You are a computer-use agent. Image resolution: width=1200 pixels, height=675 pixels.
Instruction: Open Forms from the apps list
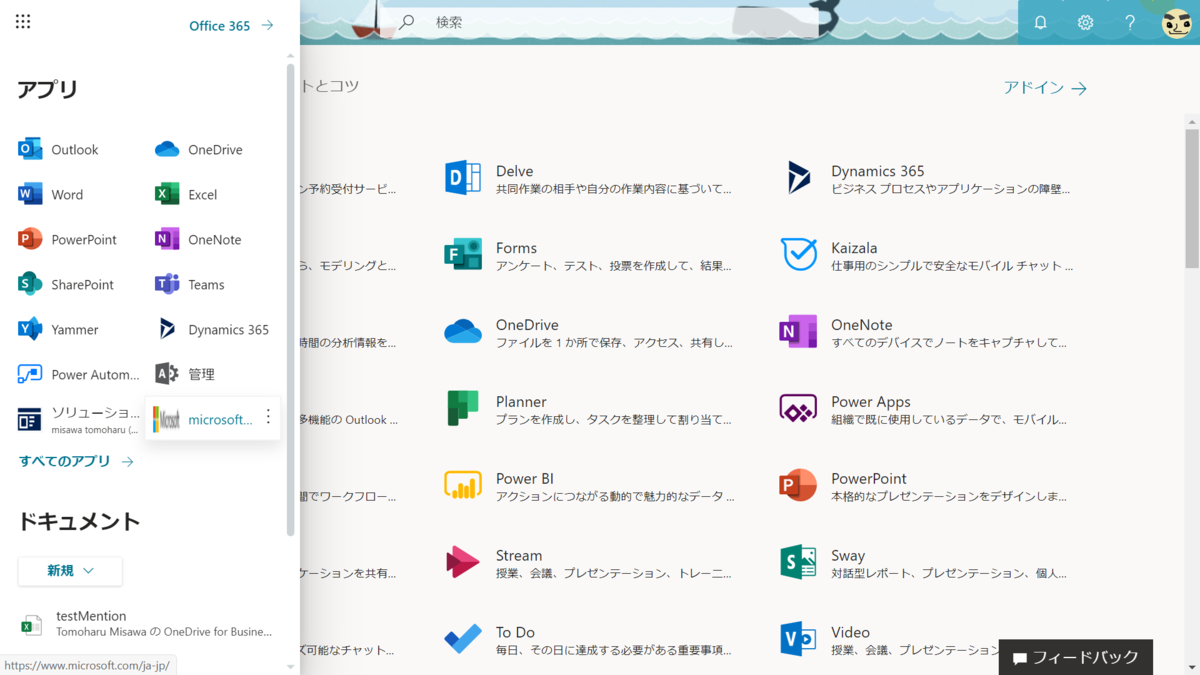pos(588,256)
